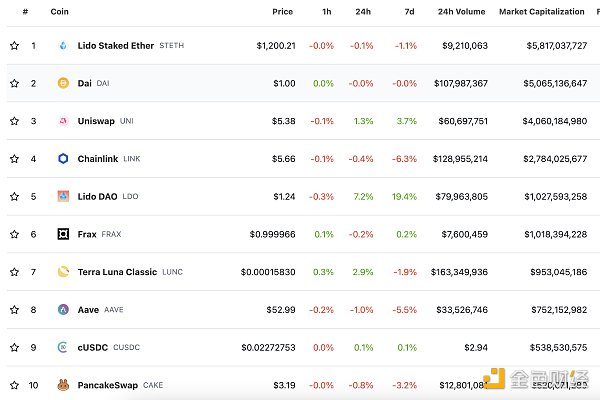Toggle favorite star for Uniswap

point(14,121)
